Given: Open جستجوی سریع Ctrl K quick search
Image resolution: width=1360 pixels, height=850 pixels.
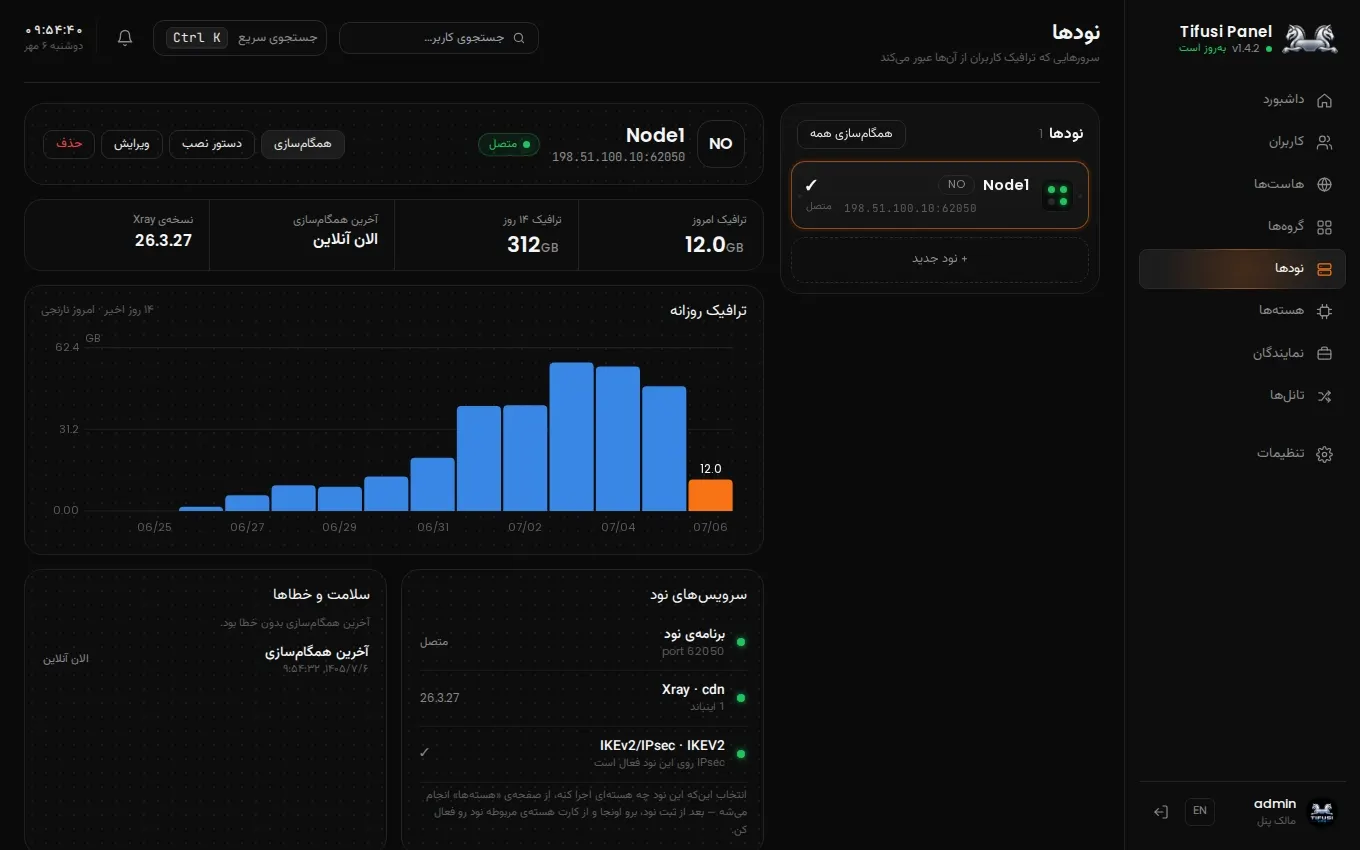Looking at the screenshot, I should pyautogui.click(x=240, y=38).
